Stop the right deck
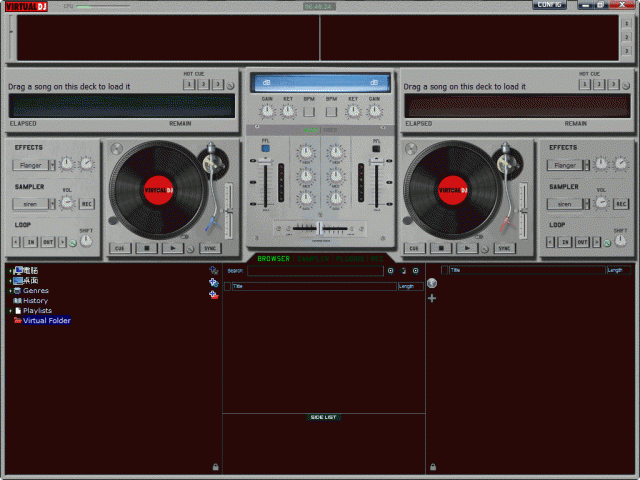Viewport: 640px width, 480px height. pyautogui.click(x=440, y=248)
